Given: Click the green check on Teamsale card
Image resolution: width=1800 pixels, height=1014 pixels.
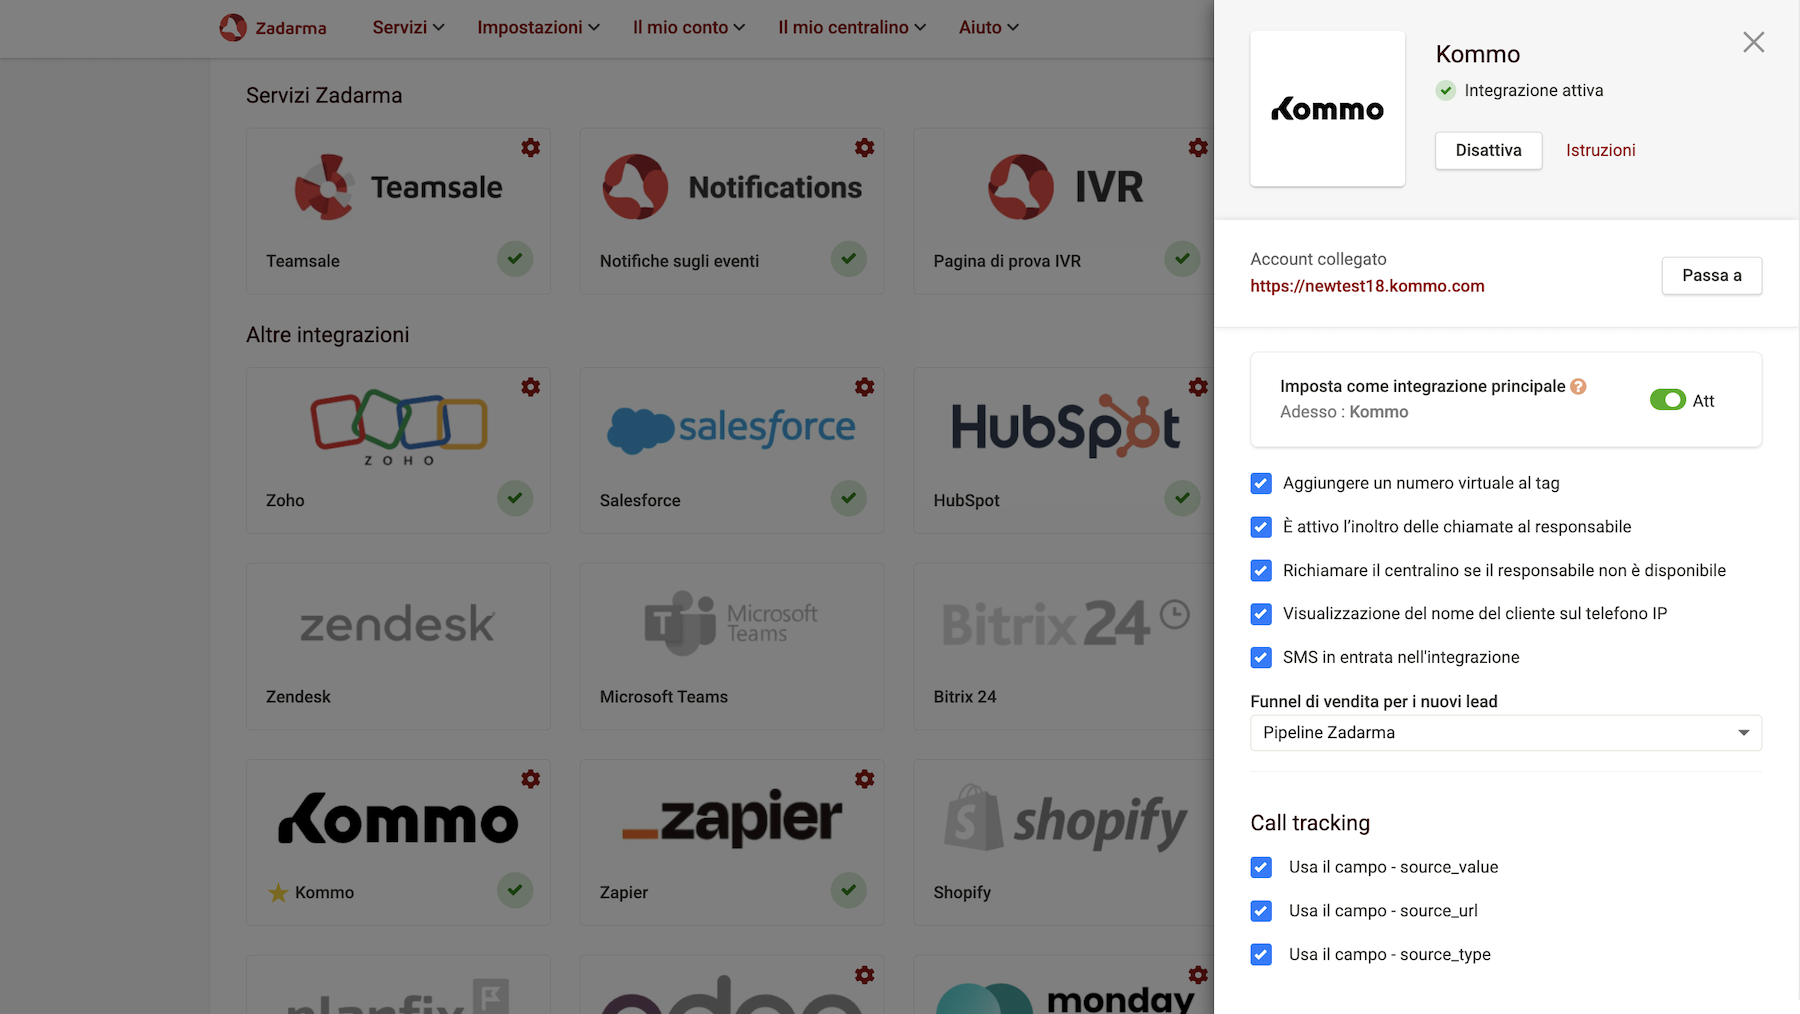Looking at the screenshot, I should pos(515,259).
